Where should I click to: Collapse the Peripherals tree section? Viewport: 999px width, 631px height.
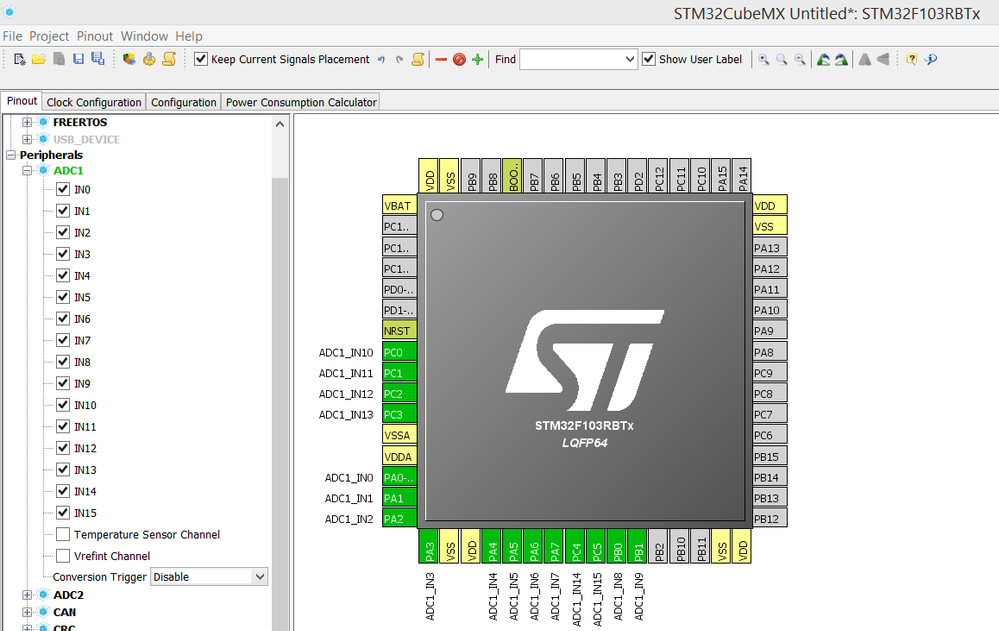(x=11, y=155)
